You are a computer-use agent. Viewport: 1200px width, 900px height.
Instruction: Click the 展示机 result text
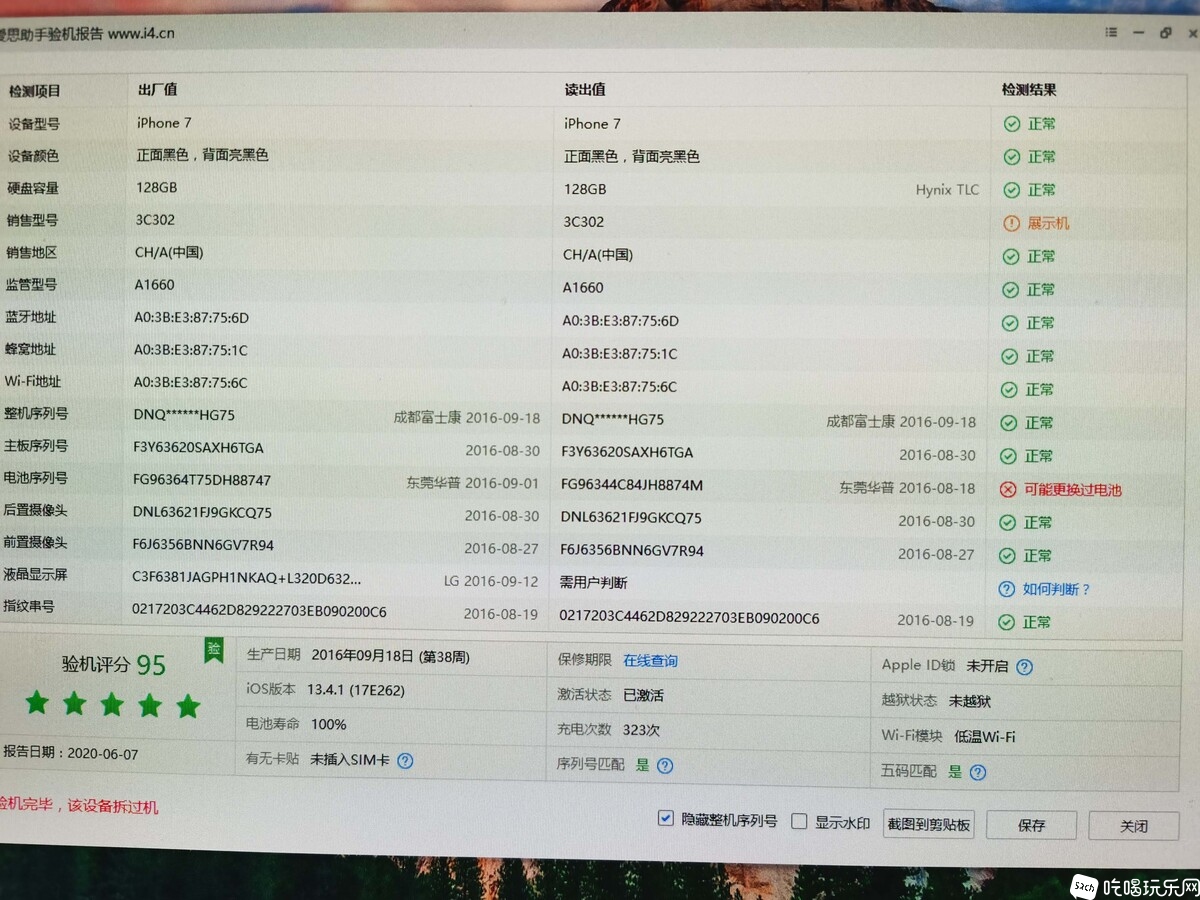[x=1049, y=223]
